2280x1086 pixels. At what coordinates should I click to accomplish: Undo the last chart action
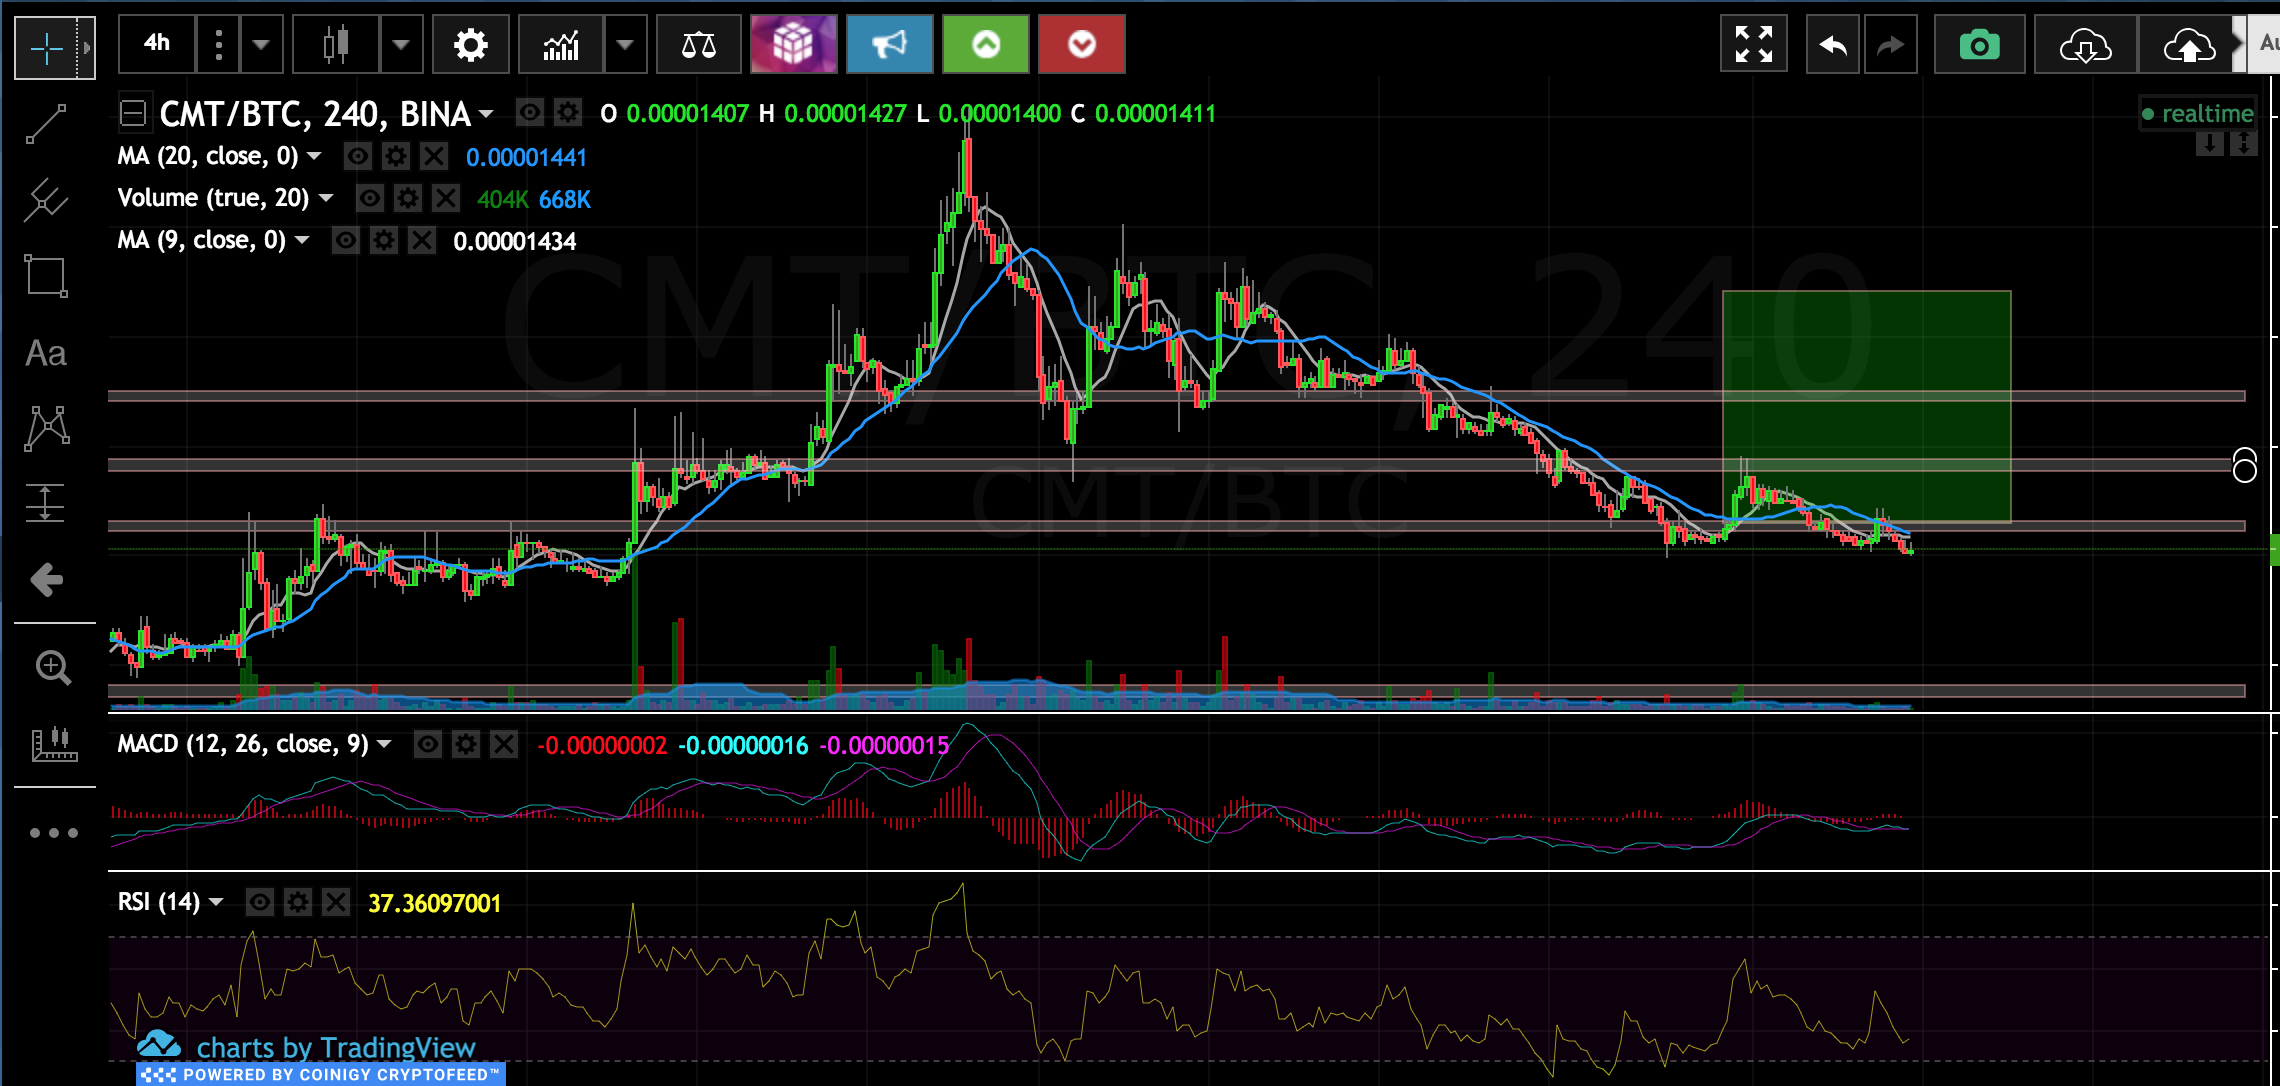pos(1832,45)
